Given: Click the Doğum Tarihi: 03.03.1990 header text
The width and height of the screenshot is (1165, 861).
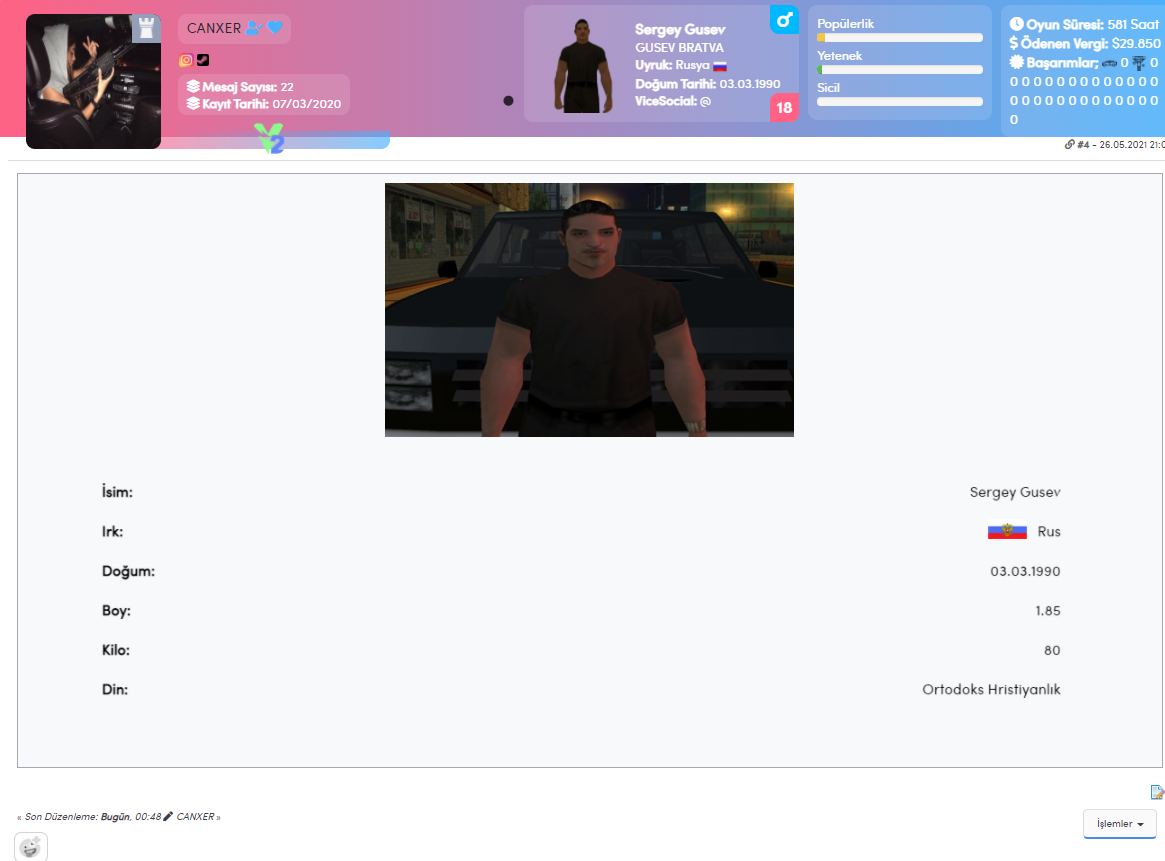Looking at the screenshot, I should [x=707, y=84].
